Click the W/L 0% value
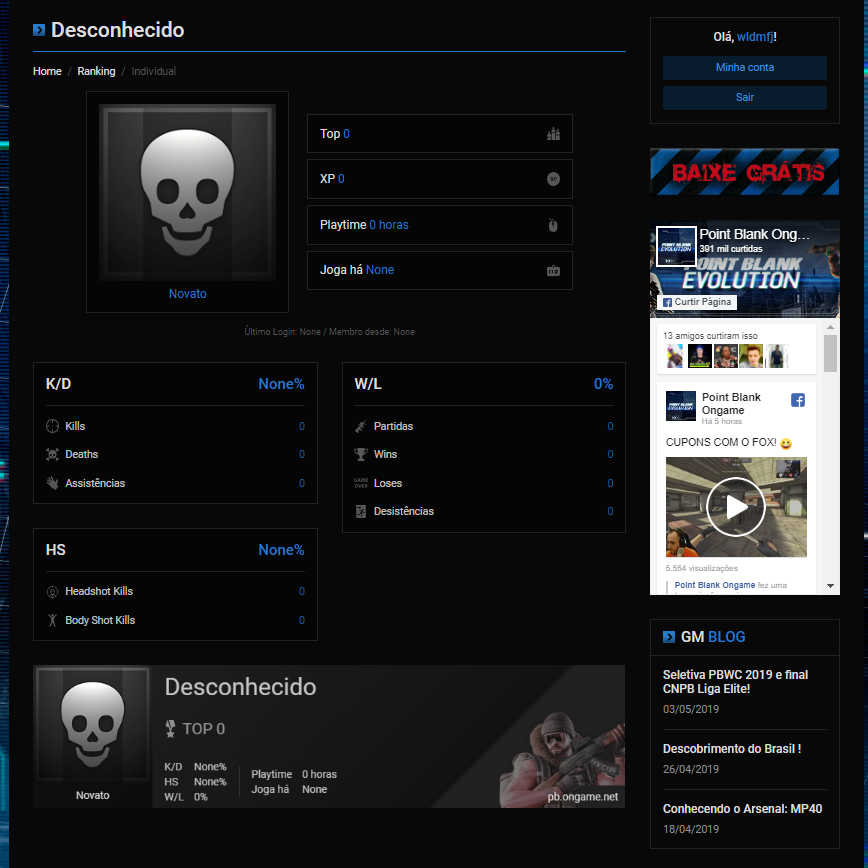The image size is (868, 868). coord(603,384)
